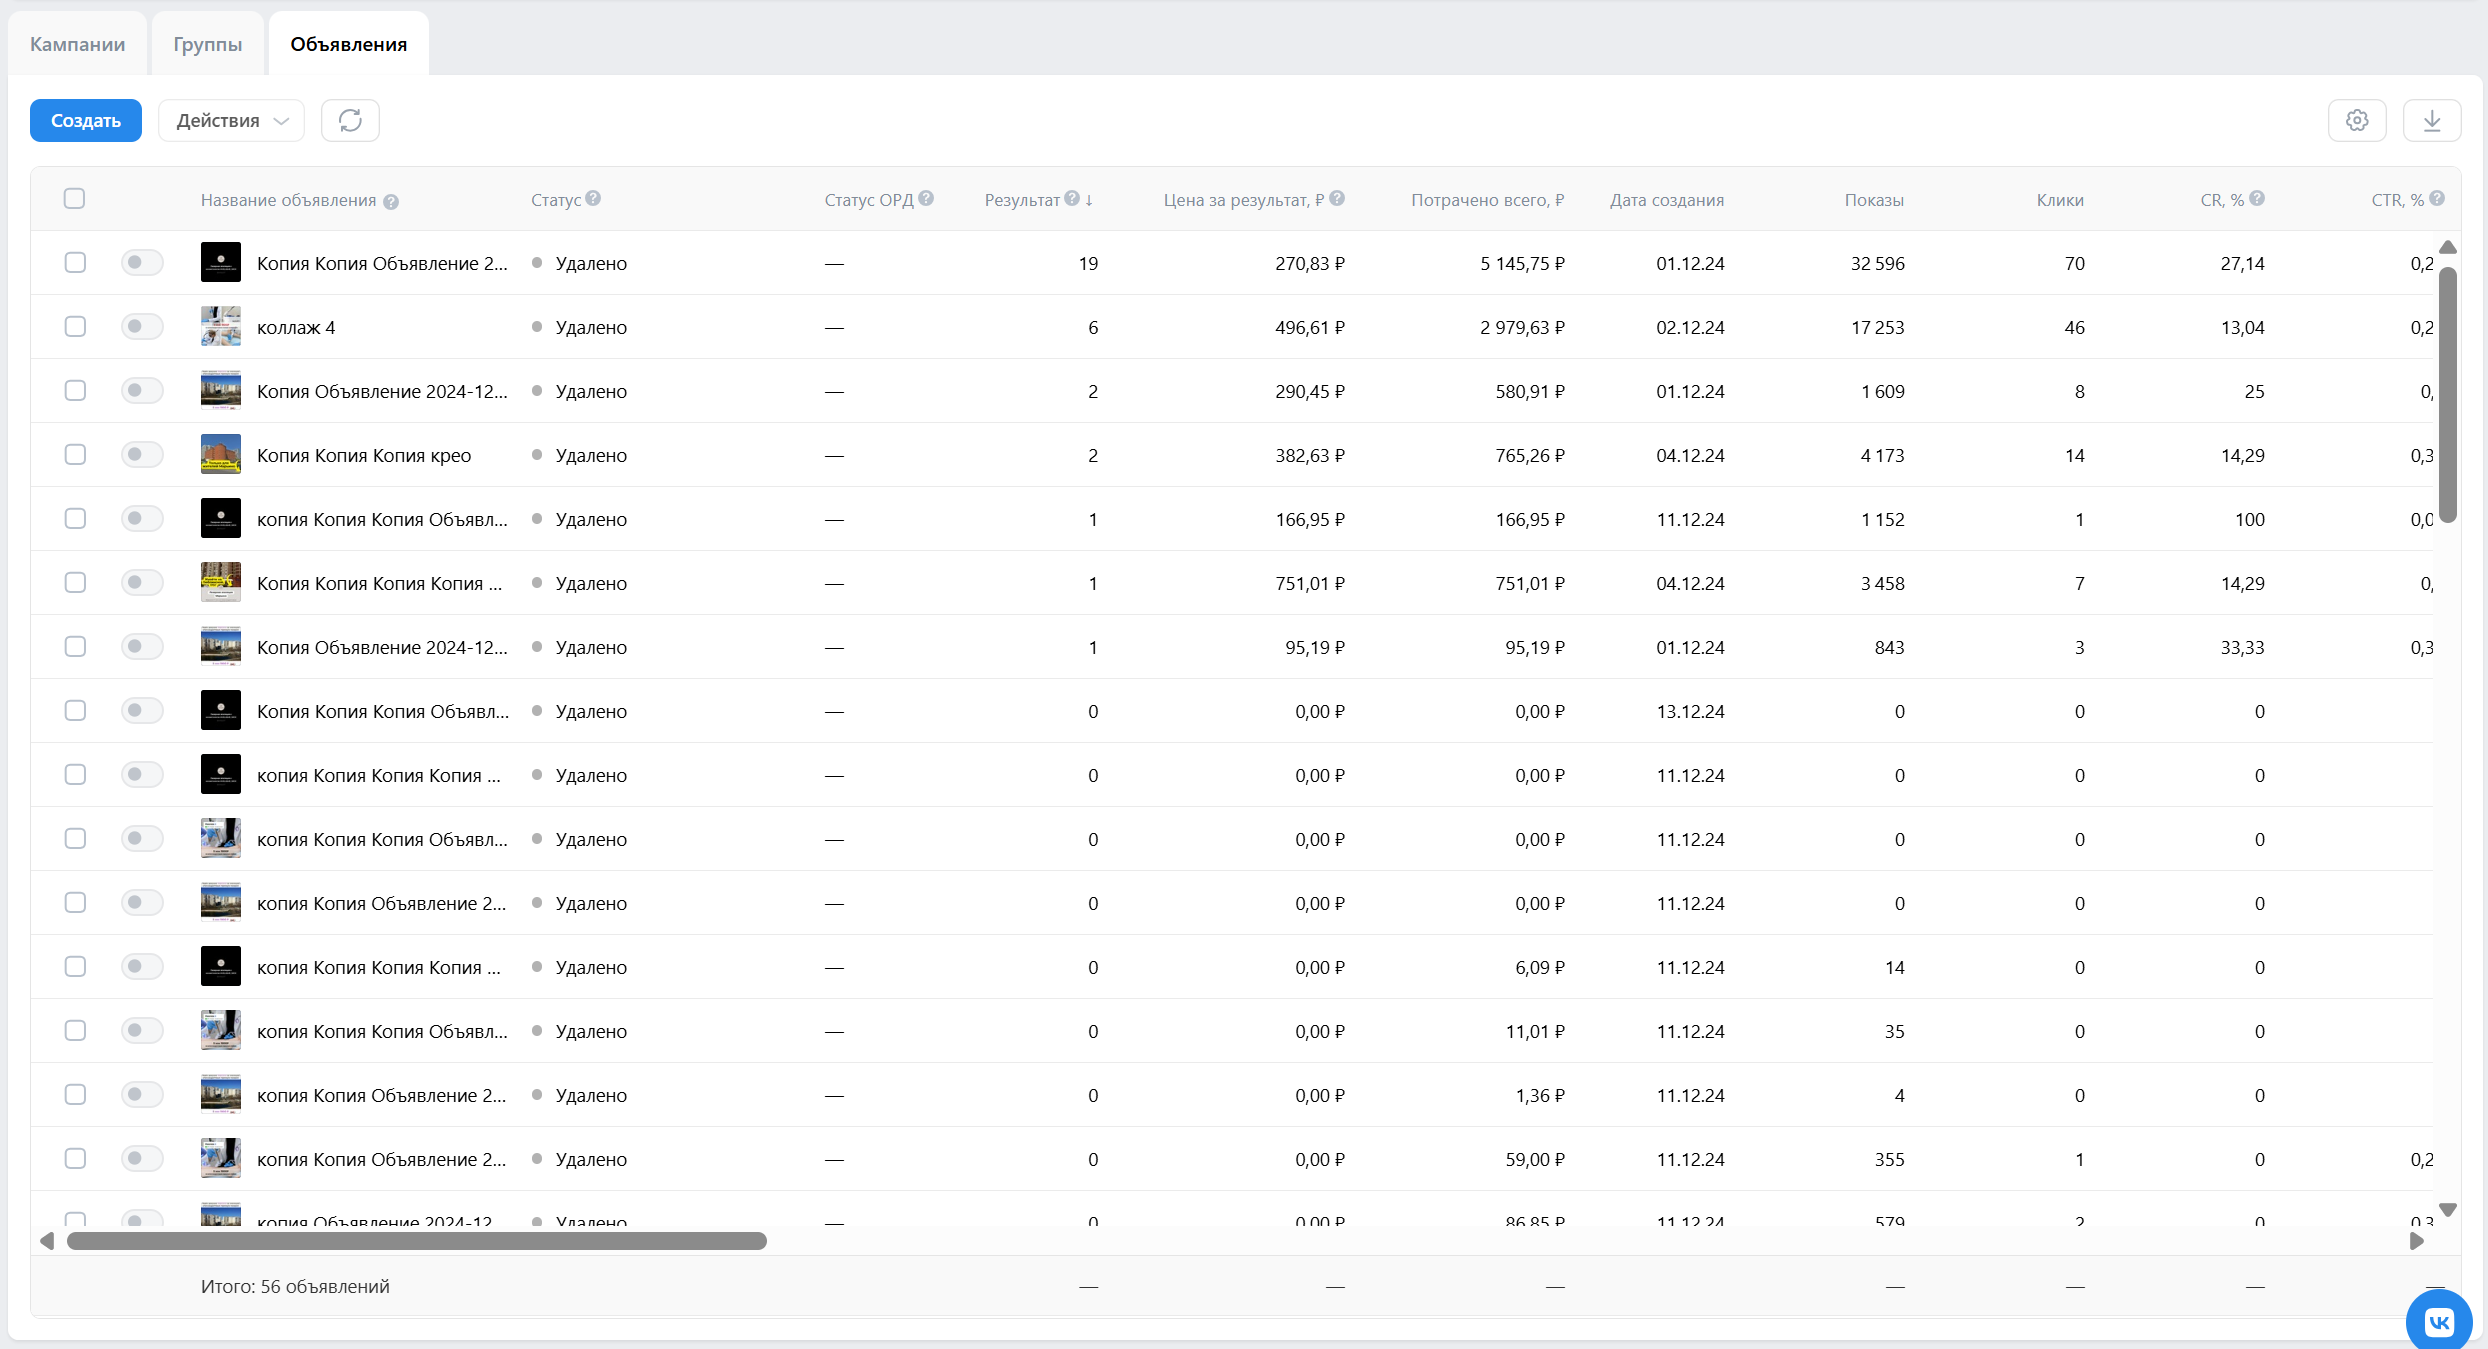Open table column settings gear
Screen dimensions: 2488x1349
point(2357,120)
